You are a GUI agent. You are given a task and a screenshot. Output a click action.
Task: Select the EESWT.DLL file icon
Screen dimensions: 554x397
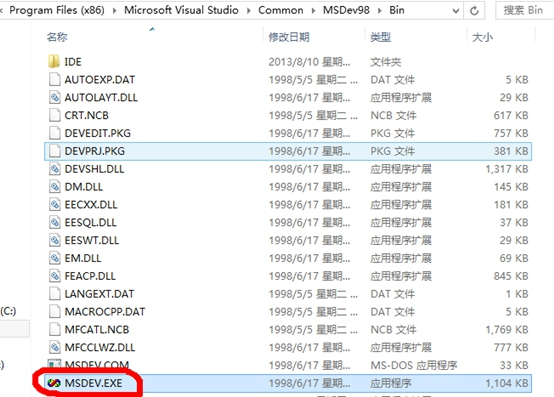click(54, 240)
